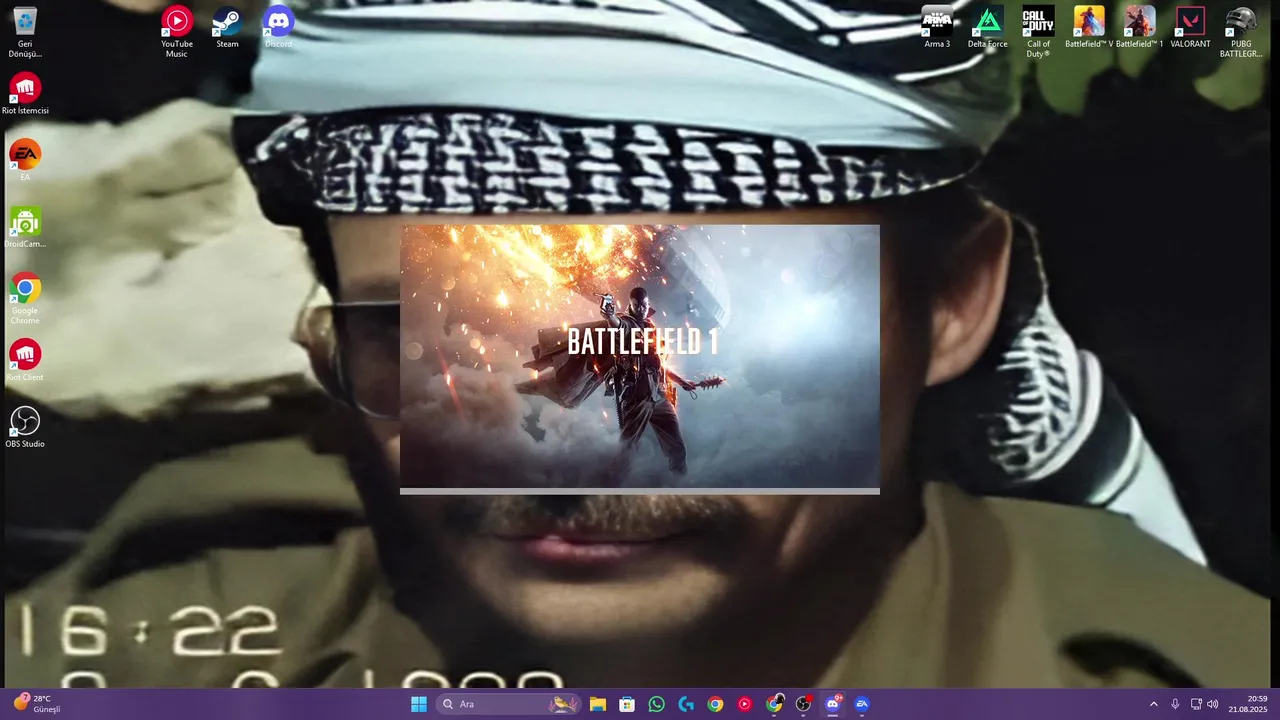Viewport: 1280px width, 720px height.
Task: Open the Battlefield V desktop shortcut
Action: pos(1089,27)
